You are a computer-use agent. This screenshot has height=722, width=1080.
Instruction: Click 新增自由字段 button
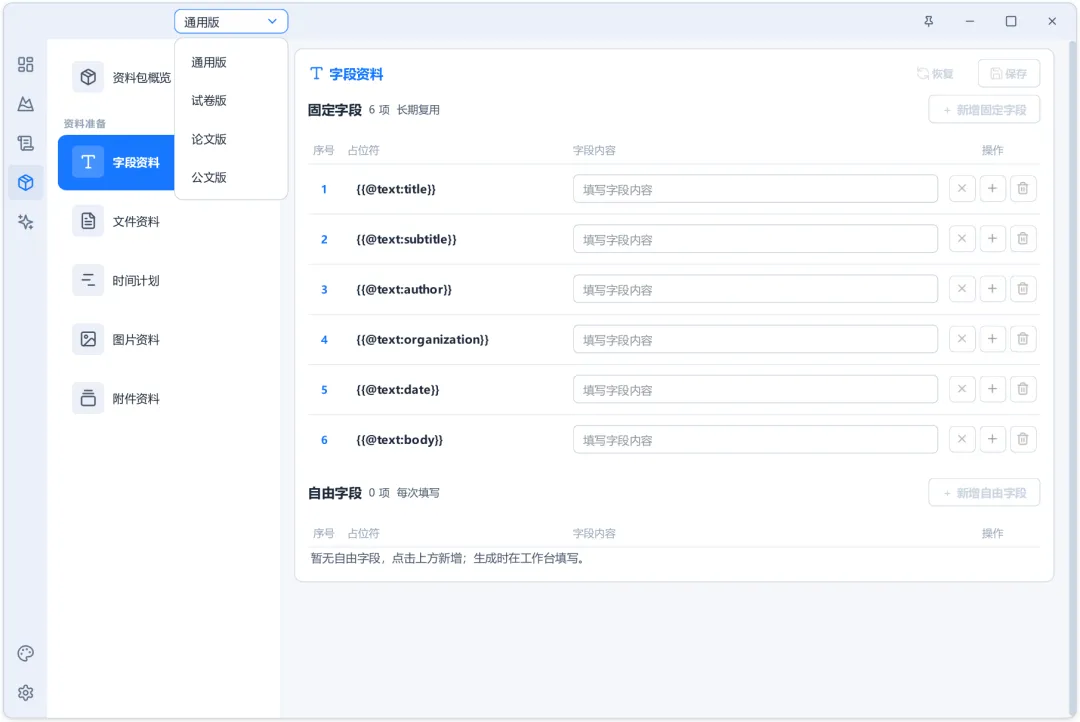tap(984, 493)
